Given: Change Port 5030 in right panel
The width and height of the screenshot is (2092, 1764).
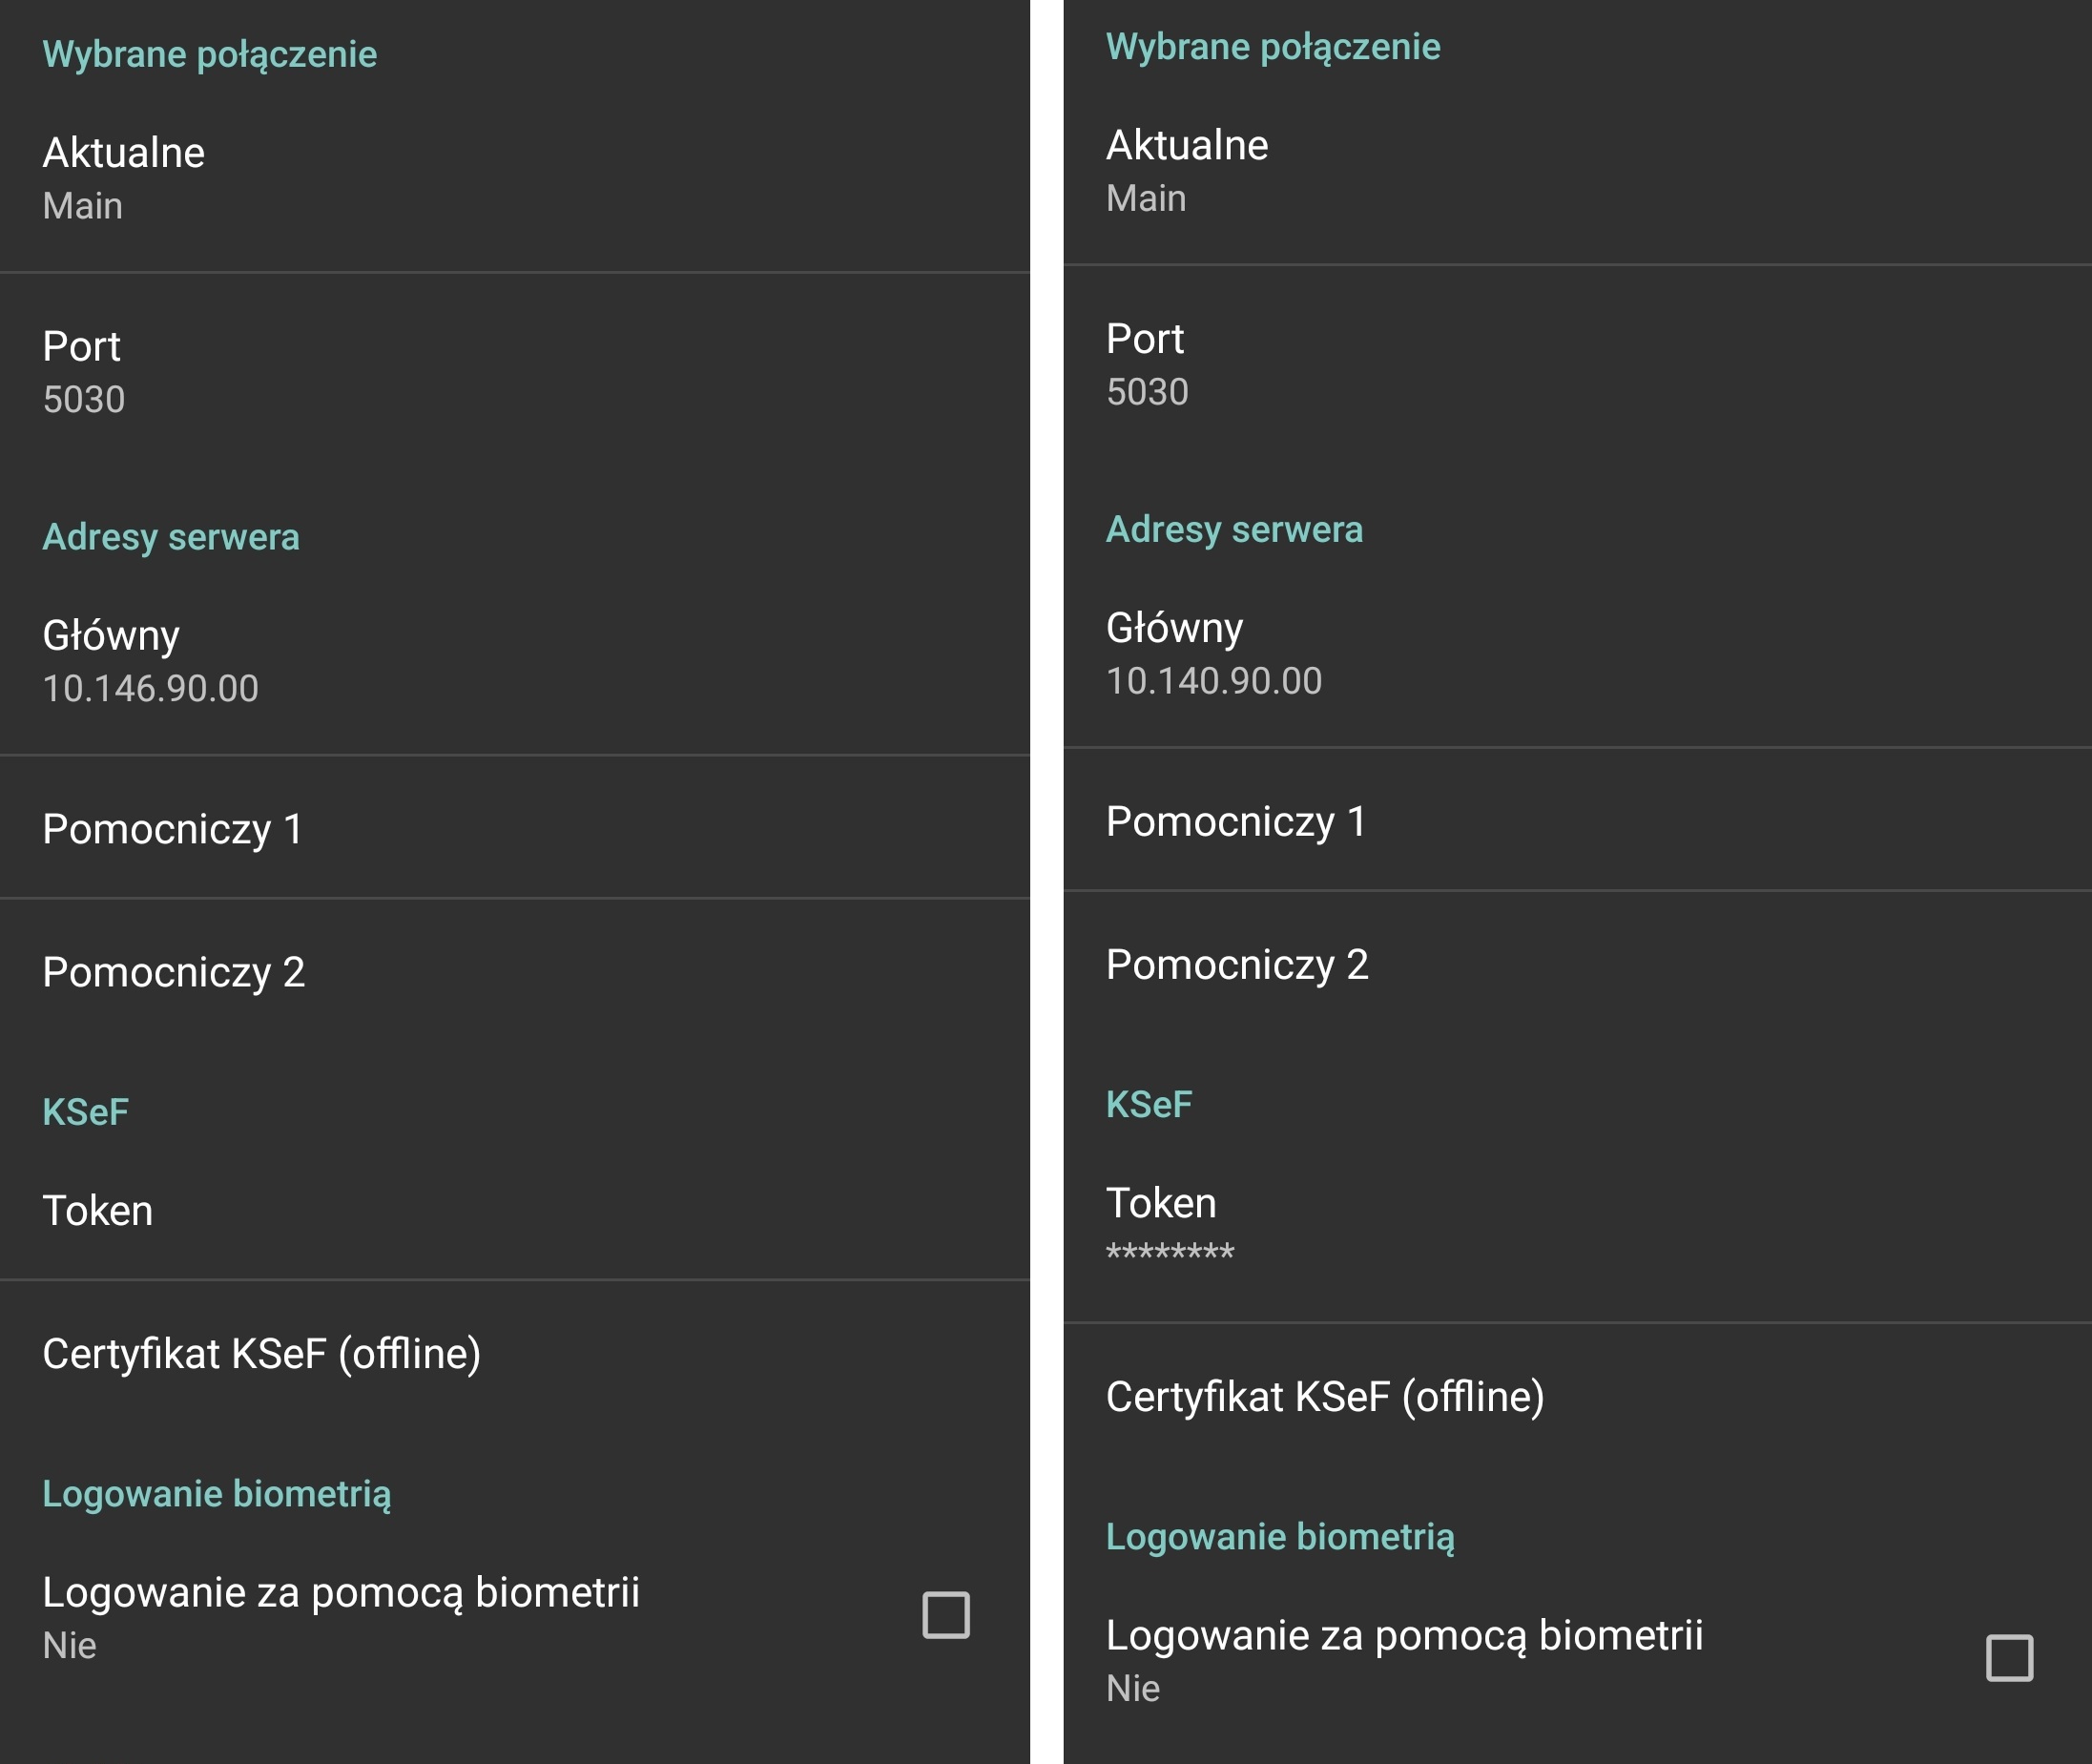Looking at the screenshot, I should coord(1147,364).
